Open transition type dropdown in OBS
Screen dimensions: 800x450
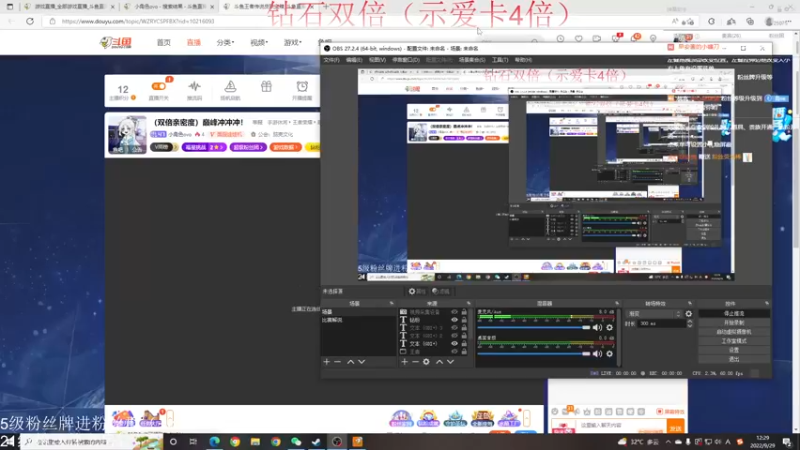[x=654, y=314]
